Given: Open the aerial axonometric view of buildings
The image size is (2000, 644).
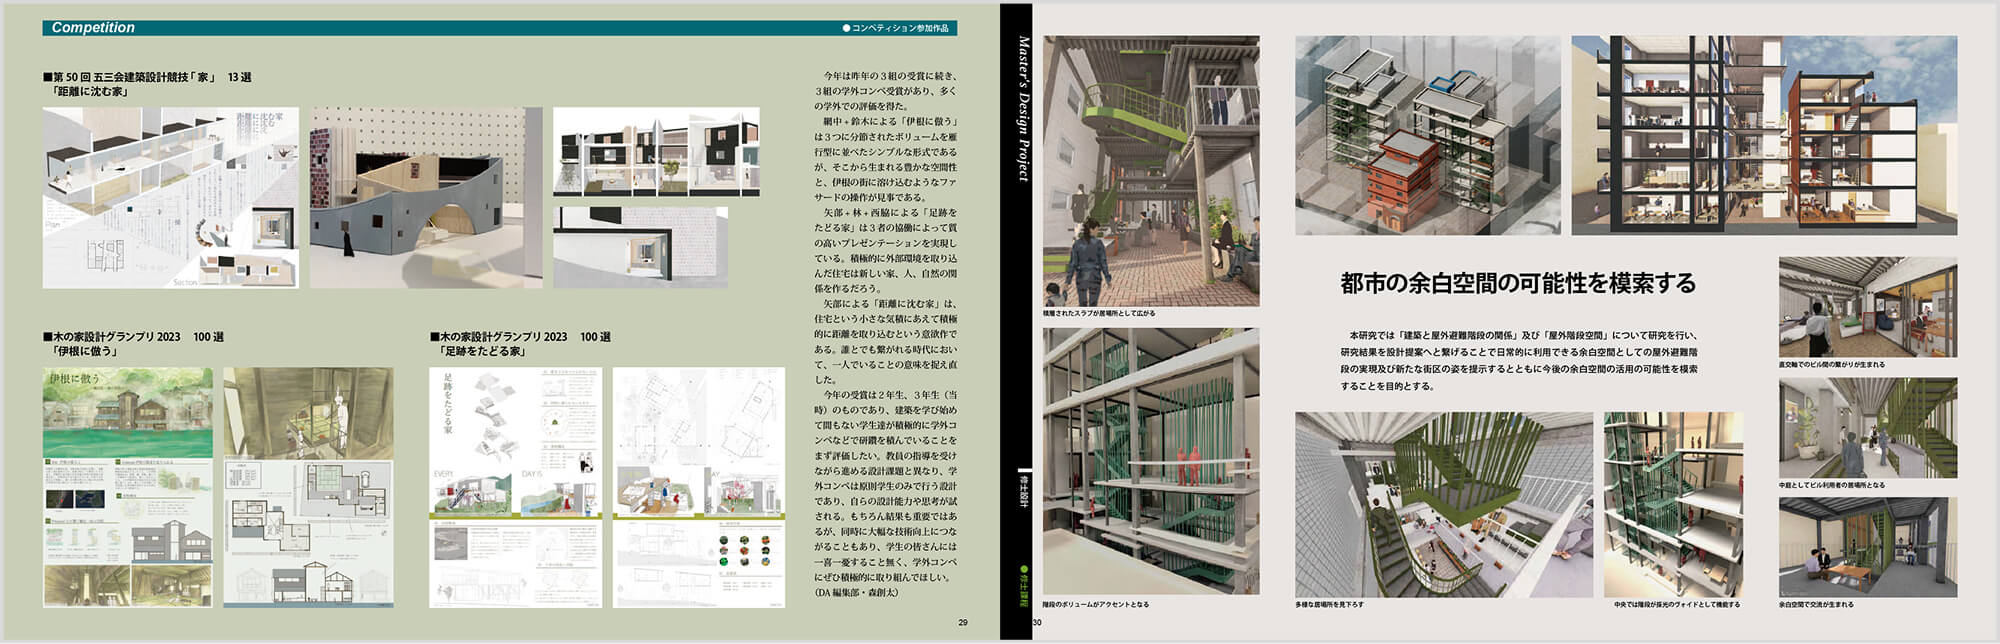Looking at the screenshot, I should (x=1427, y=136).
